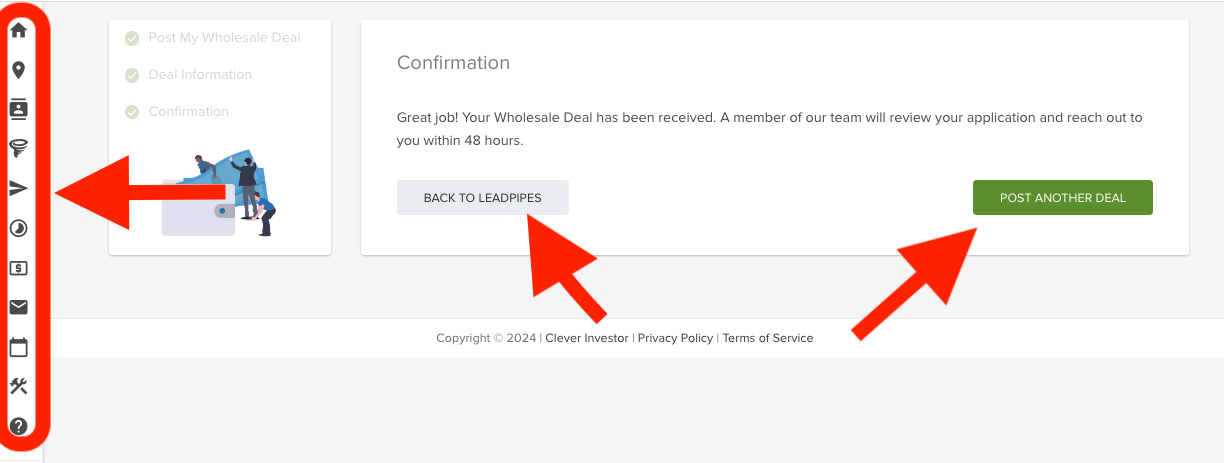Click the wallet illustration image
The width and height of the screenshot is (1224, 463).
[219, 194]
